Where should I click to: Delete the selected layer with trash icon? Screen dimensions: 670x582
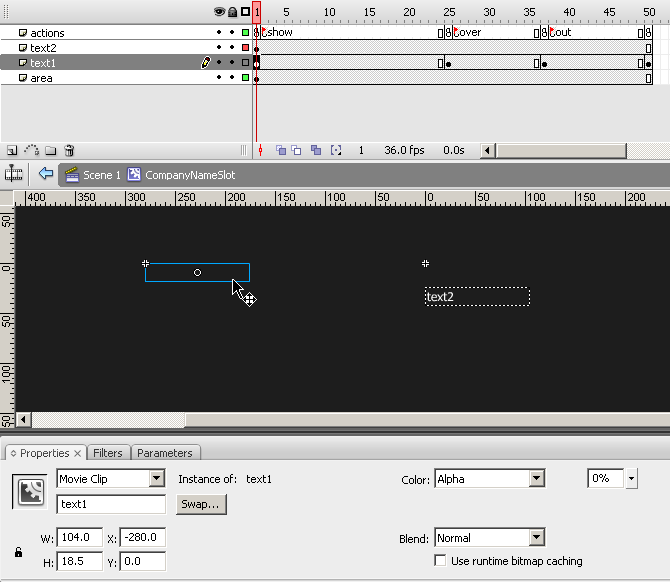(69, 151)
